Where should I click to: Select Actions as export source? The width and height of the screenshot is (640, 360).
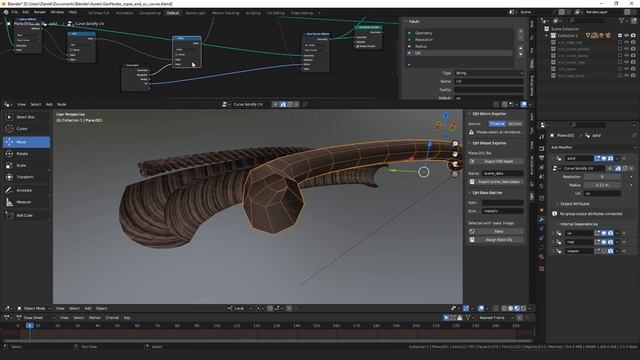click(x=515, y=124)
